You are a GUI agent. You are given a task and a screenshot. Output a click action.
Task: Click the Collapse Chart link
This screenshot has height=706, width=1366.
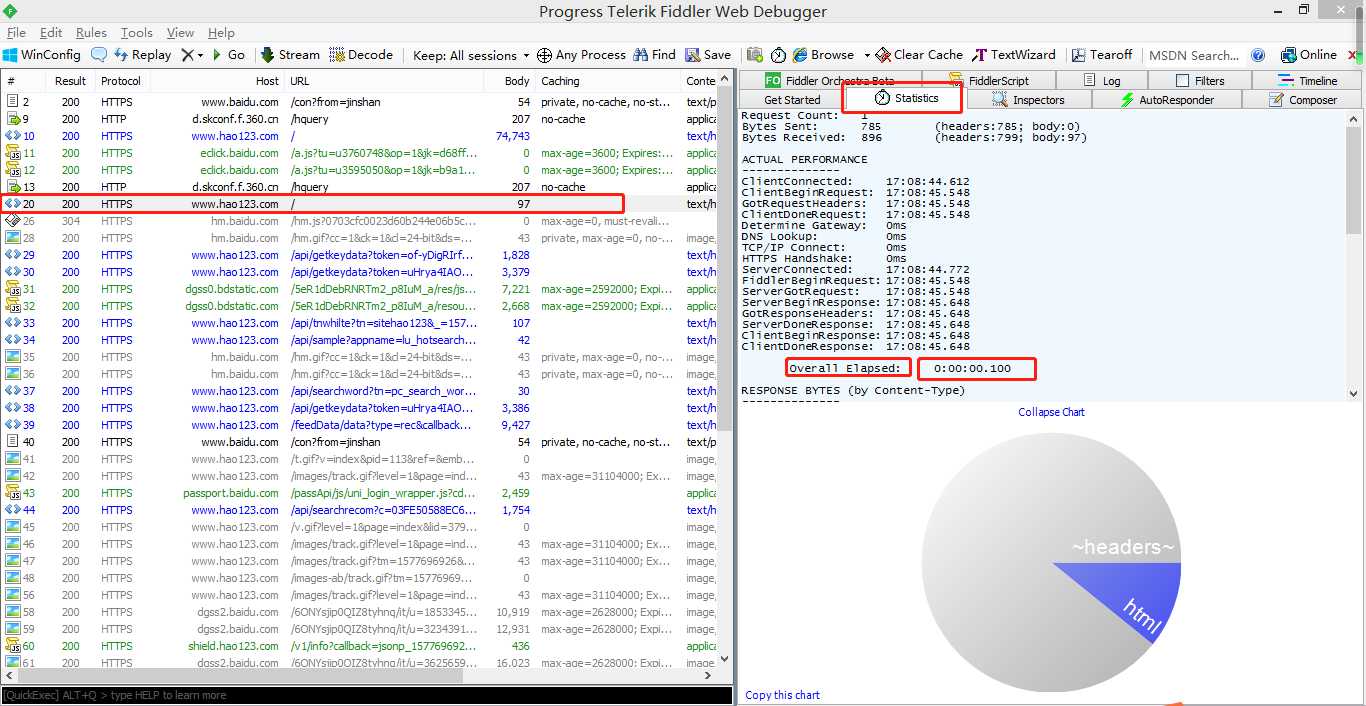1051,412
